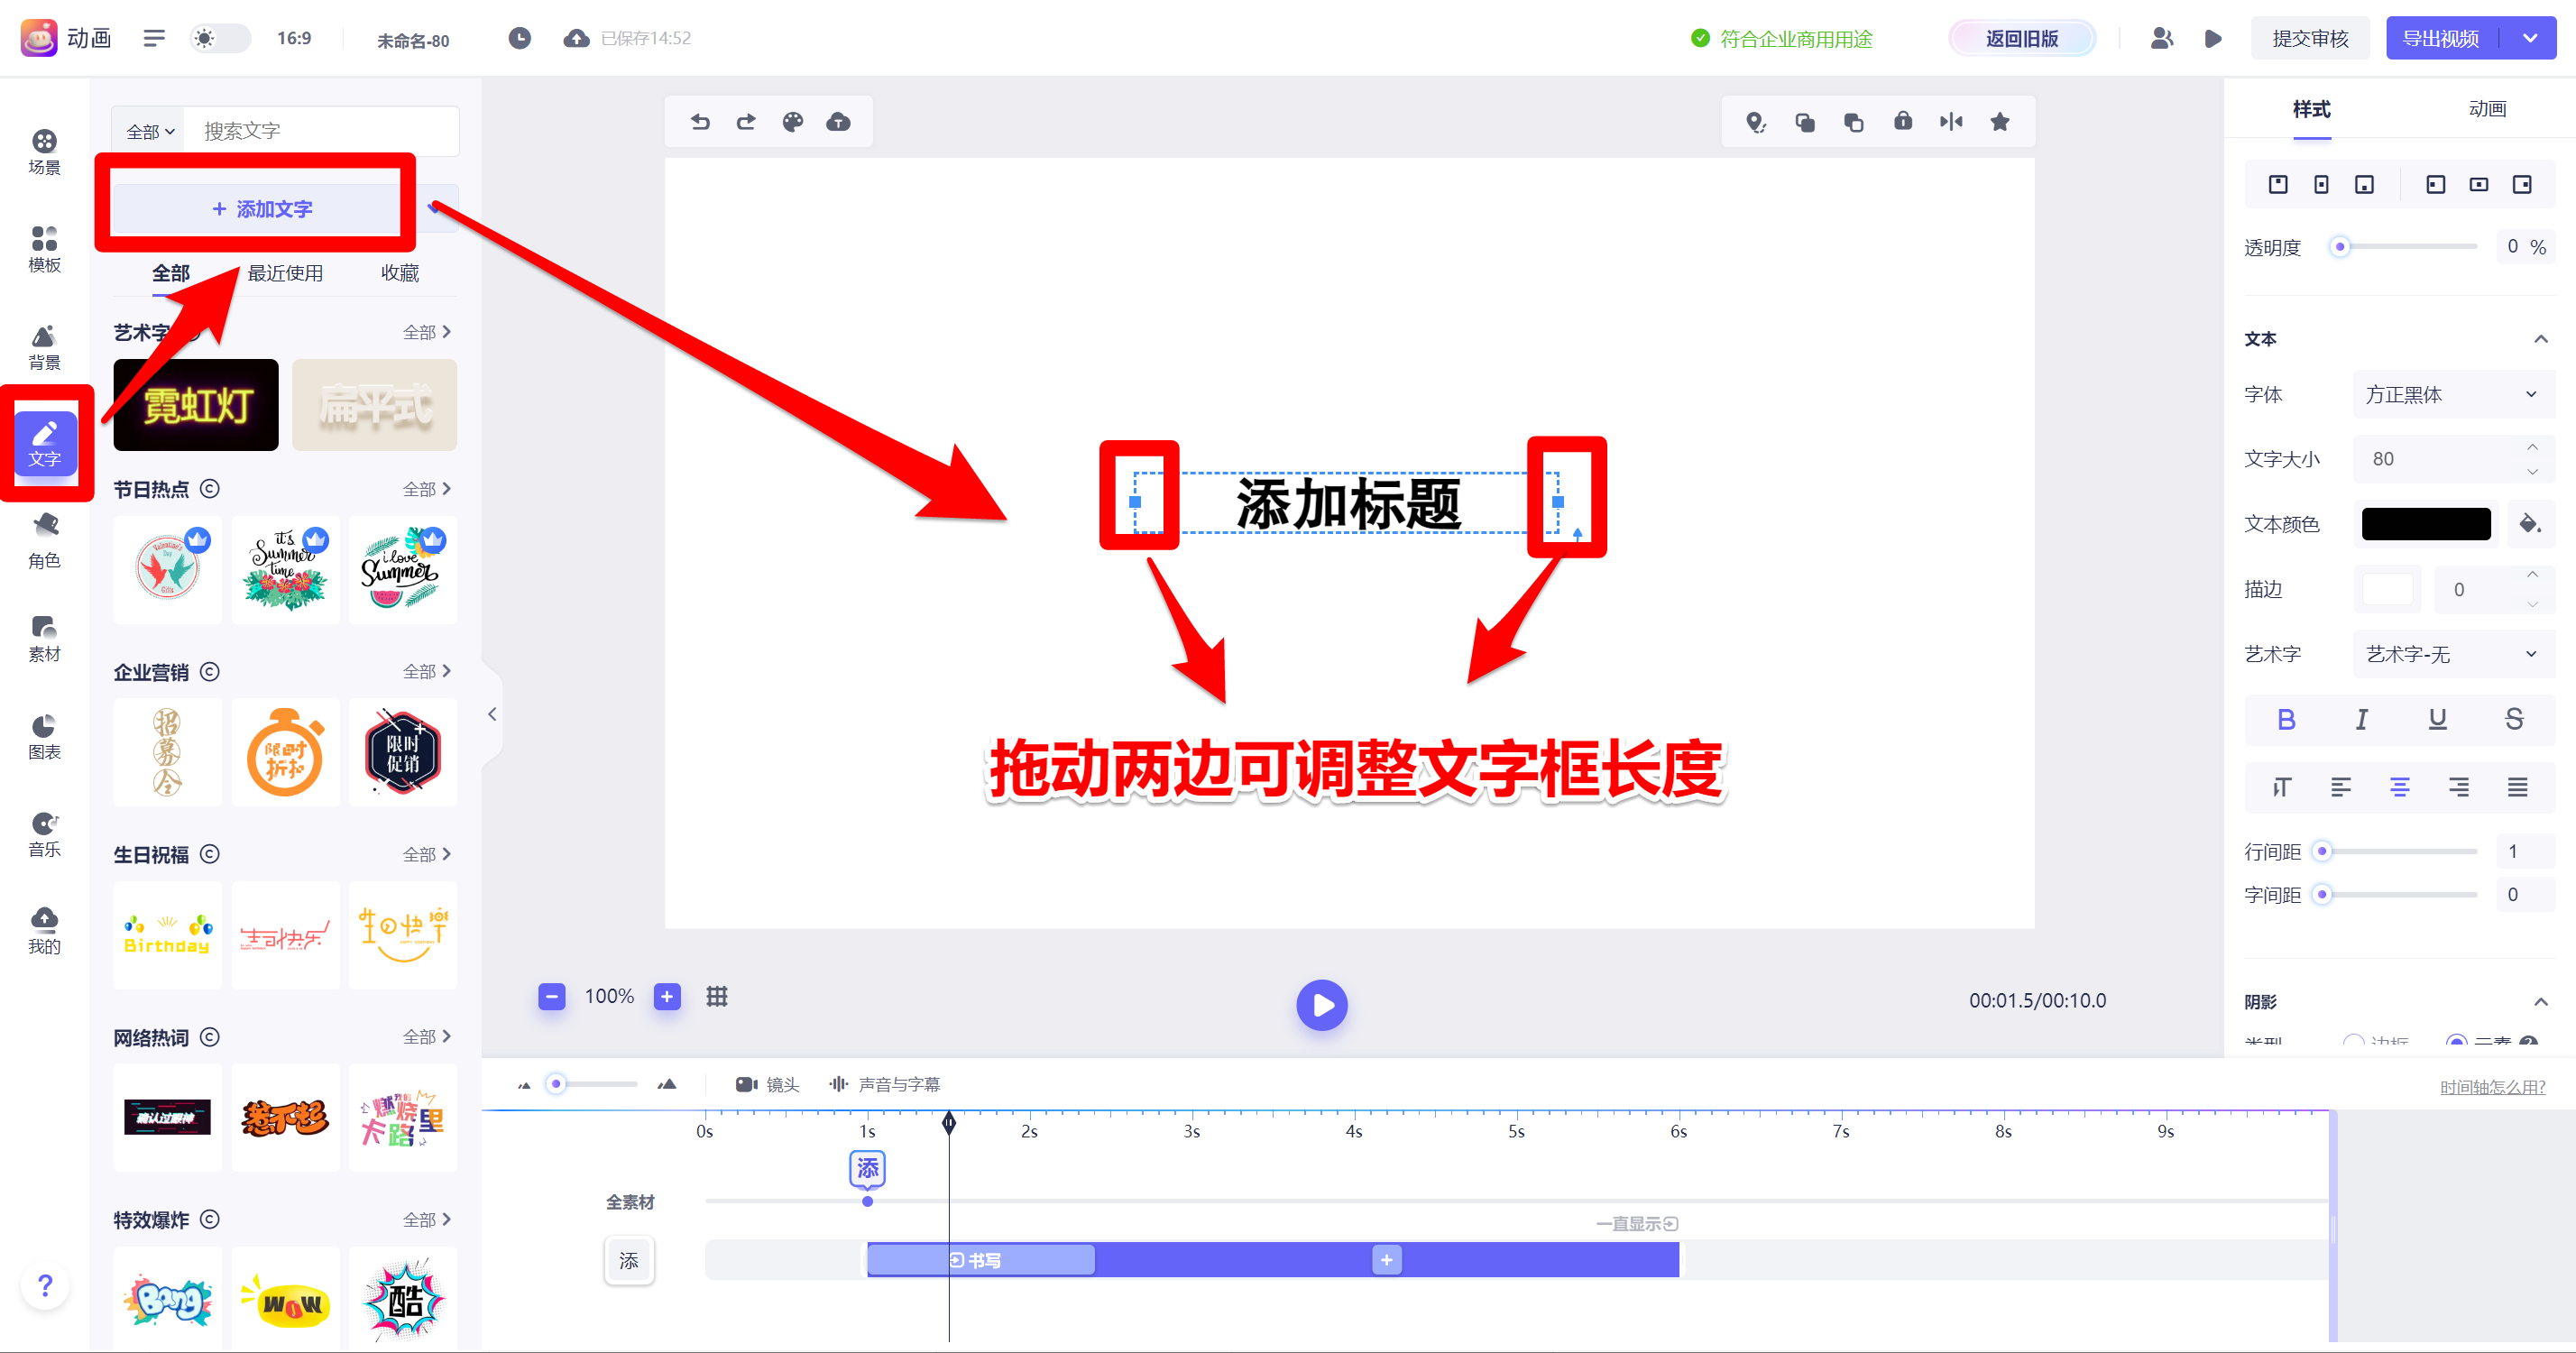Screen dimensions: 2576x1353
Task: Open the 我的 uploads panel
Action: [x=44, y=931]
